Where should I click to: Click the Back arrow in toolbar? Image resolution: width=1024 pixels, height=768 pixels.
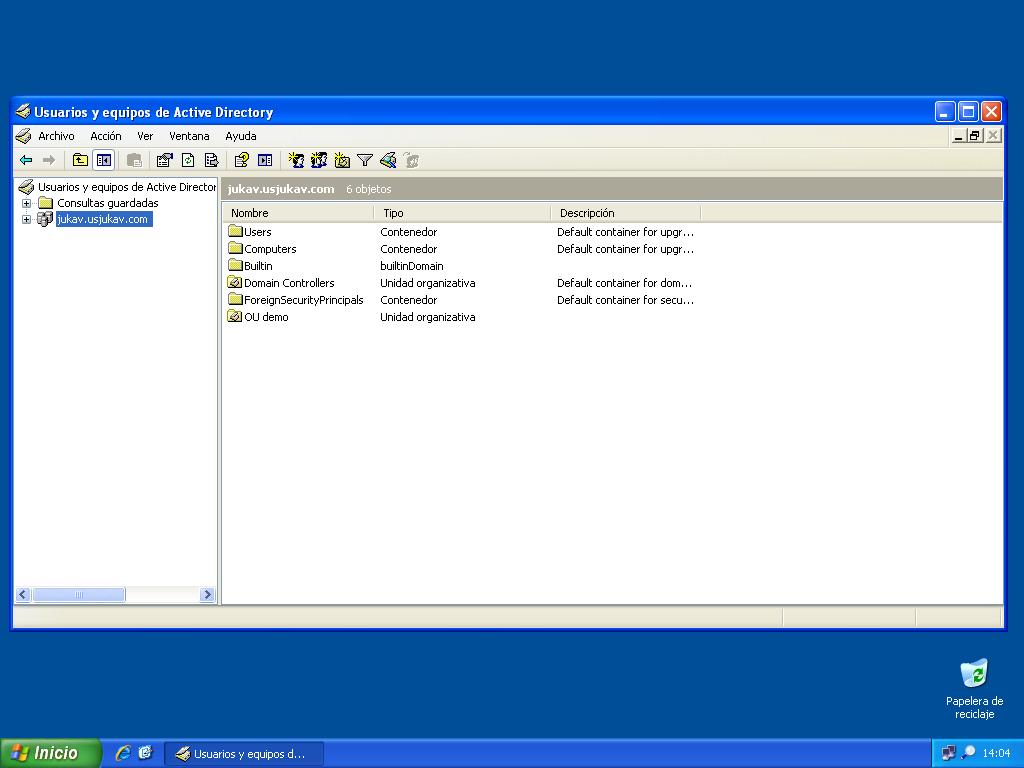[26, 160]
